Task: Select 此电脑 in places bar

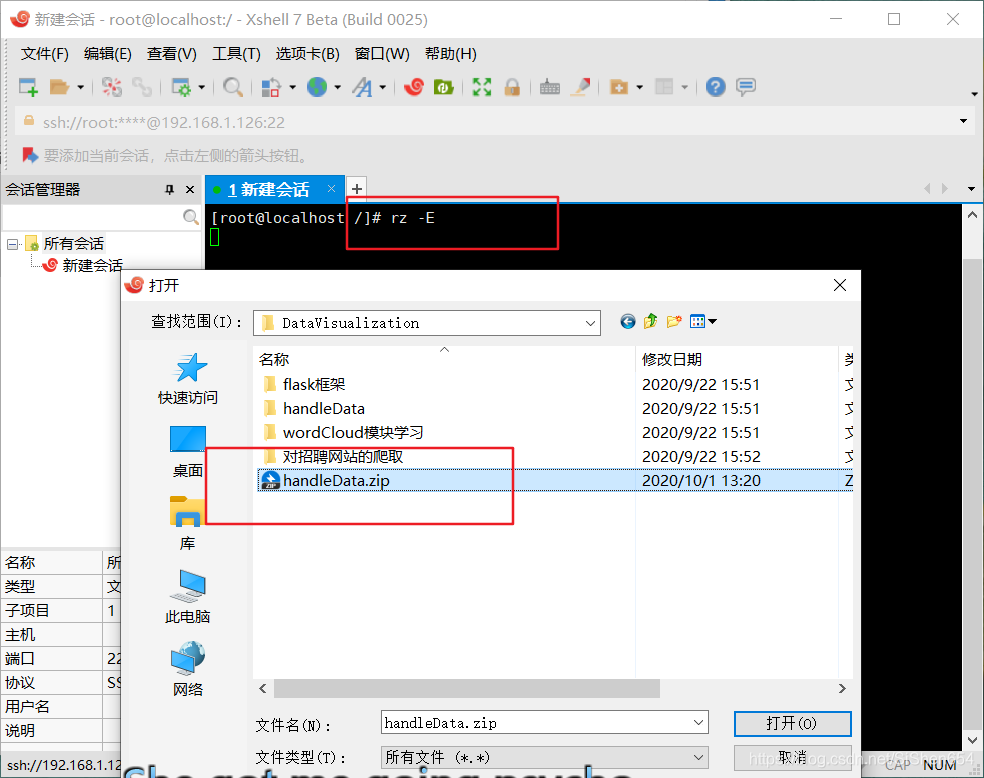Action: pyautogui.click(x=188, y=597)
